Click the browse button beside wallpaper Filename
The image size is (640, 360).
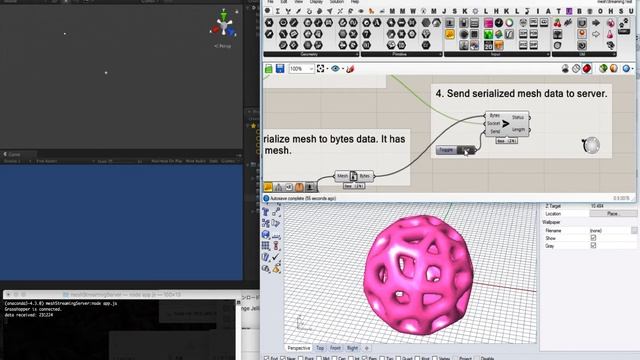(x=634, y=231)
